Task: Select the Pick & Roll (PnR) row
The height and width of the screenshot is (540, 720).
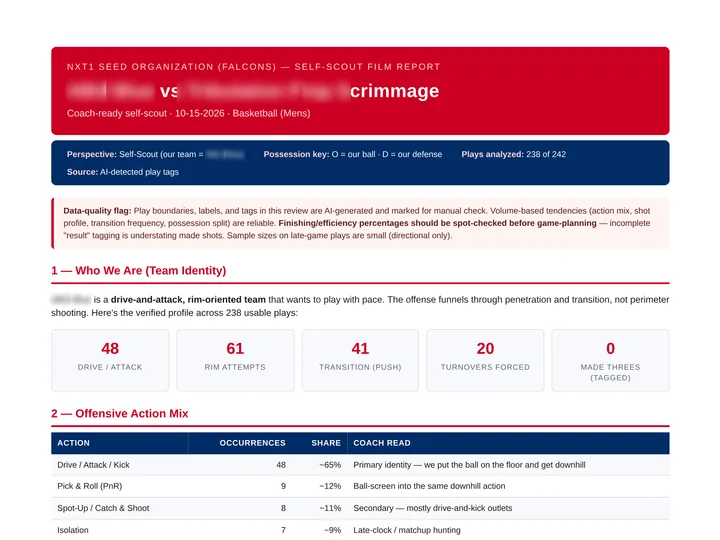Action: tap(360, 486)
